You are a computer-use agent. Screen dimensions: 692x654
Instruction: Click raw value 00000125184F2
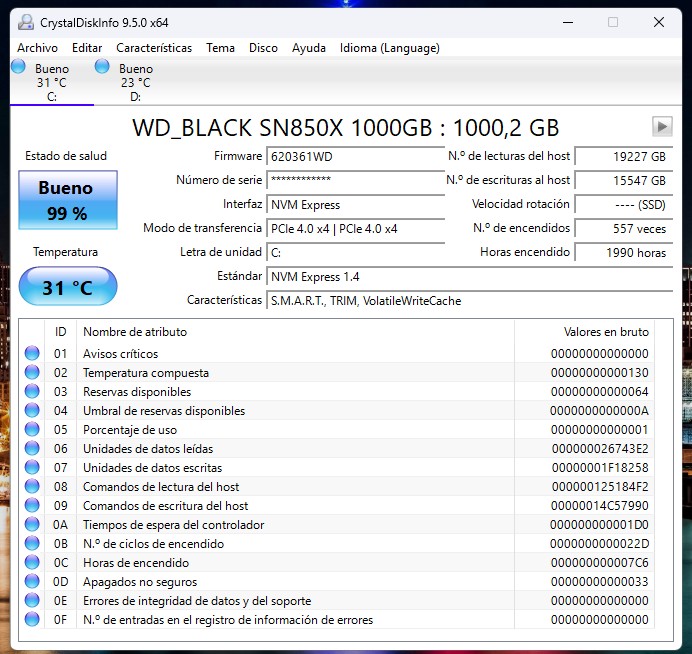point(600,486)
